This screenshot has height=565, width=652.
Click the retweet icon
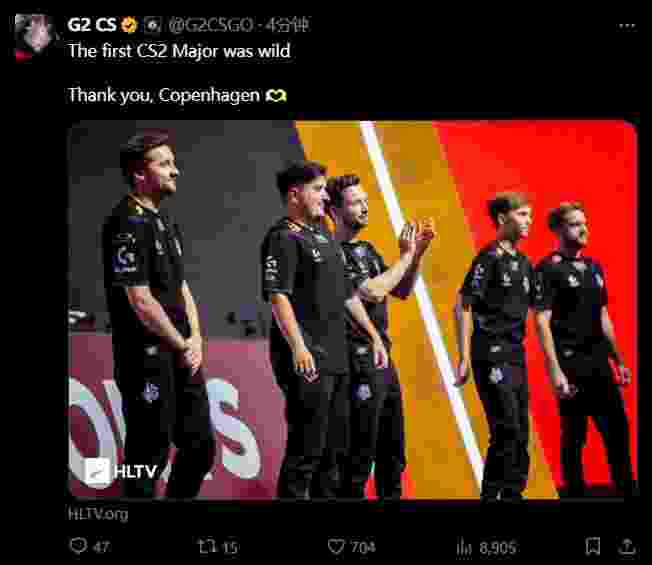pos(206,546)
